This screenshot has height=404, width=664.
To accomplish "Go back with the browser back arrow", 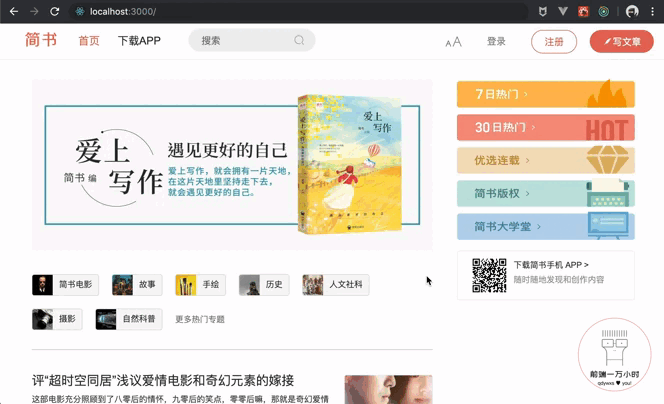I will point(14,11).
